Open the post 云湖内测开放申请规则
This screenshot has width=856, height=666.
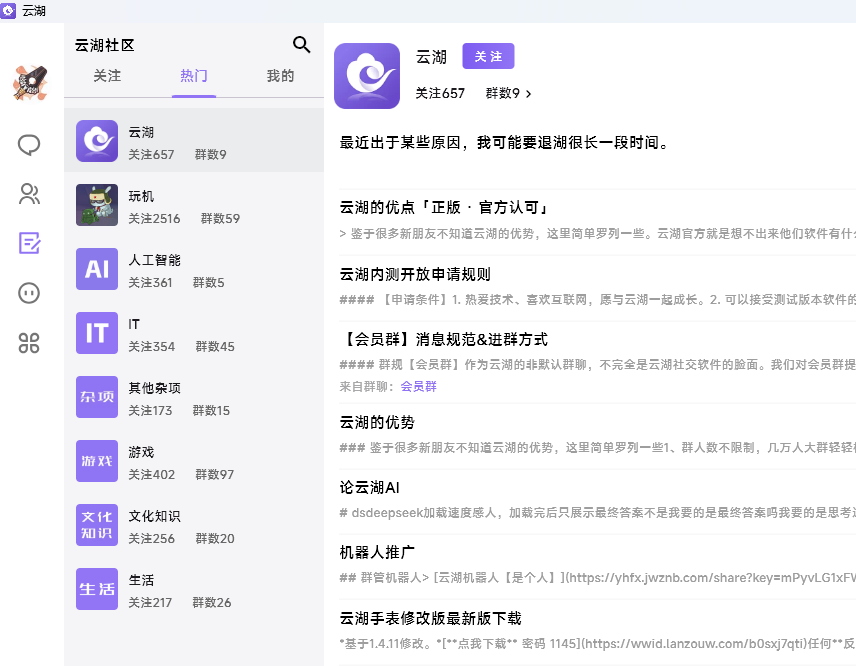pyautogui.click(x=415, y=274)
